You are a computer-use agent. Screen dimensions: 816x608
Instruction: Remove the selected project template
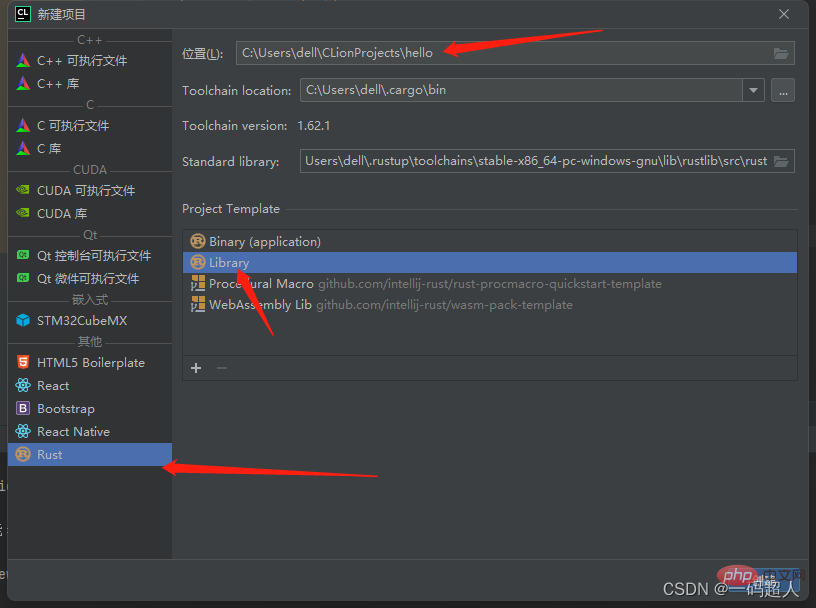pyautogui.click(x=222, y=368)
